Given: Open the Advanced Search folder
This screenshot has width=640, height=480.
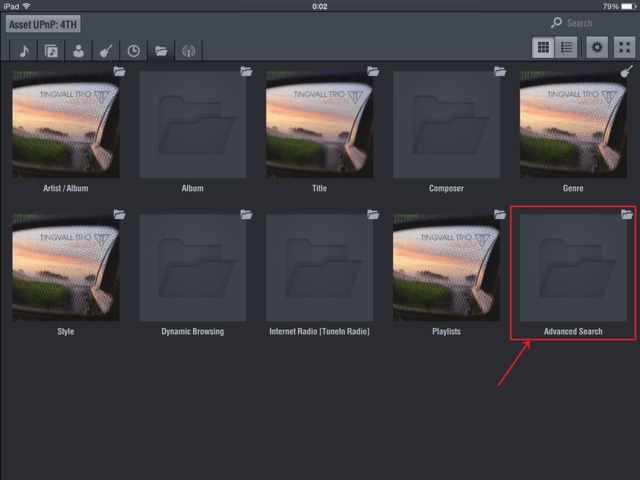Looking at the screenshot, I should (x=573, y=268).
